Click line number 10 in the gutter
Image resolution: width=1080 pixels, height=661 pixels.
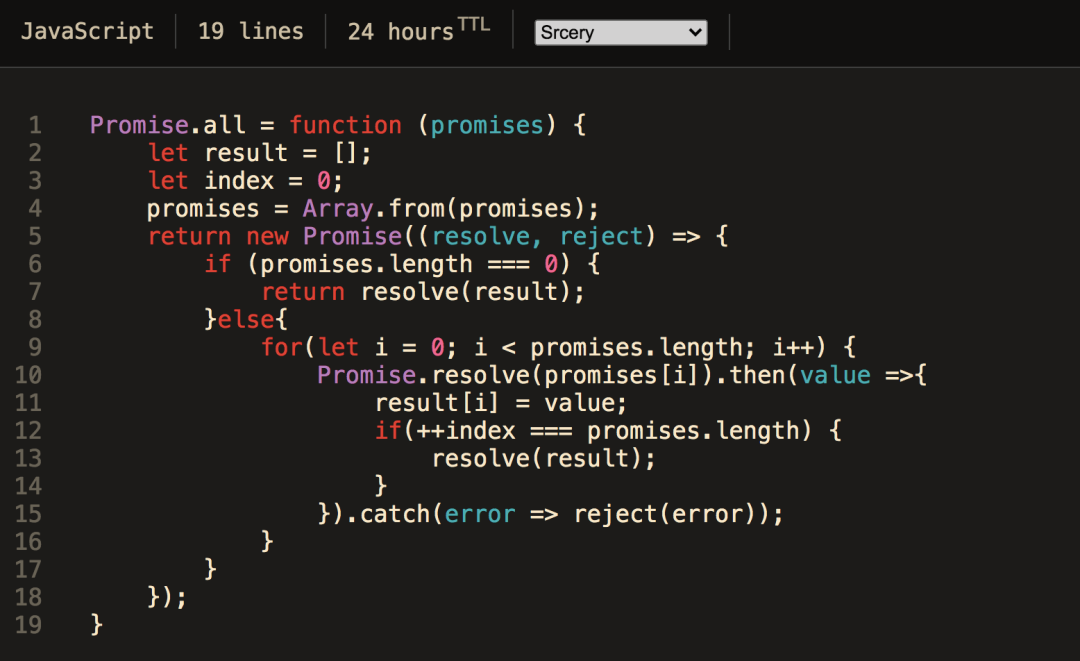coord(28,375)
